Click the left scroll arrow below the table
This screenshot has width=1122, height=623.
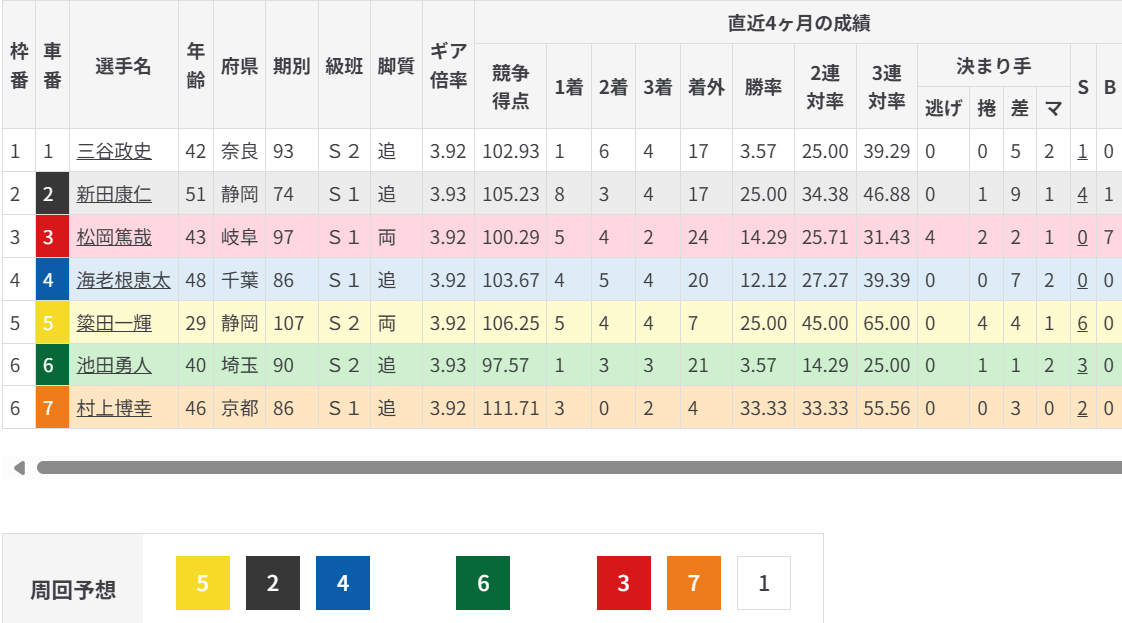pos(18,467)
